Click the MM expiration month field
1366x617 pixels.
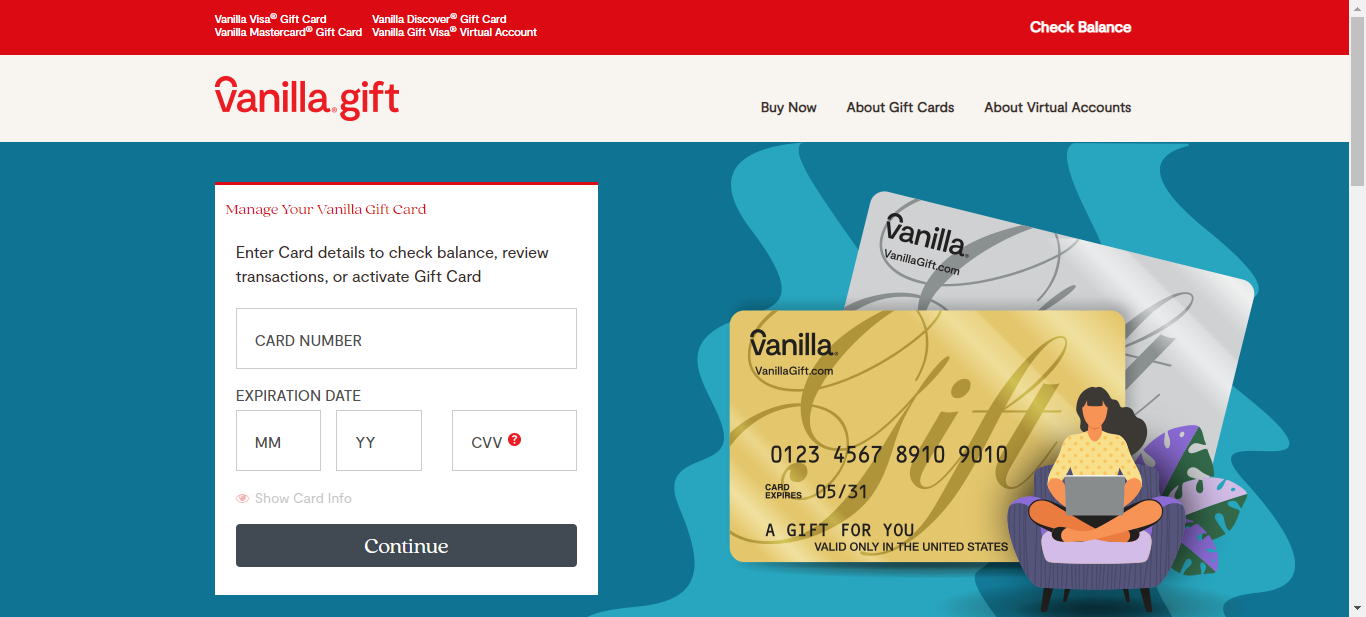278,440
